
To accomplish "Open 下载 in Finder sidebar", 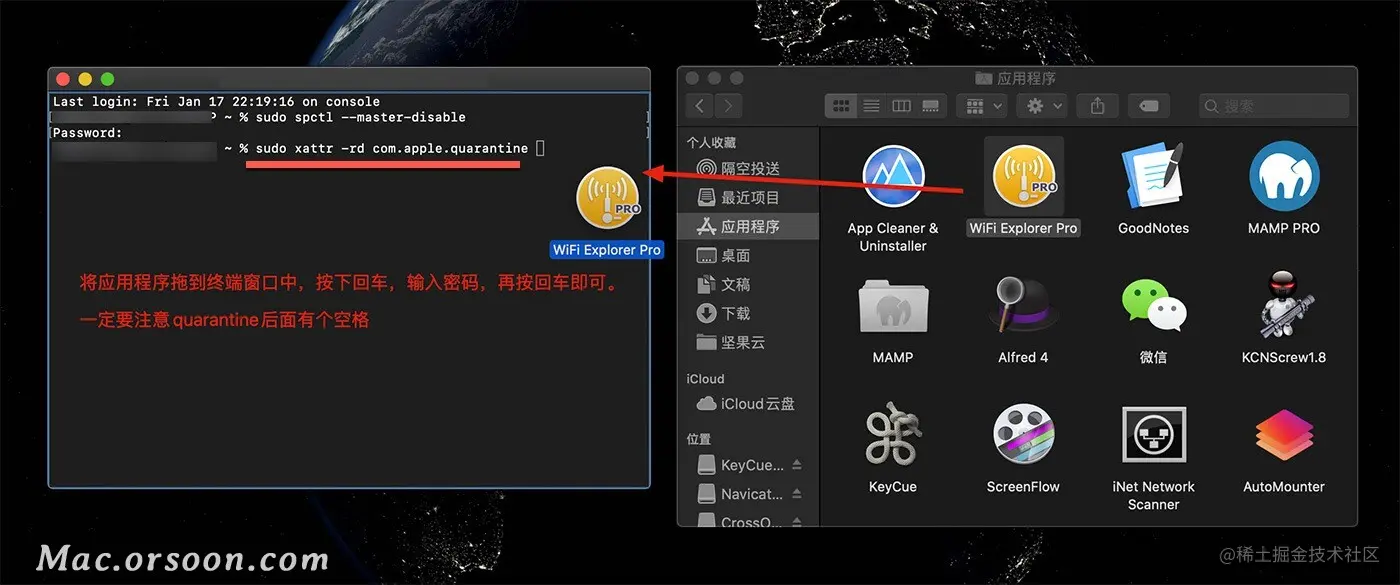I will tap(748, 313).
